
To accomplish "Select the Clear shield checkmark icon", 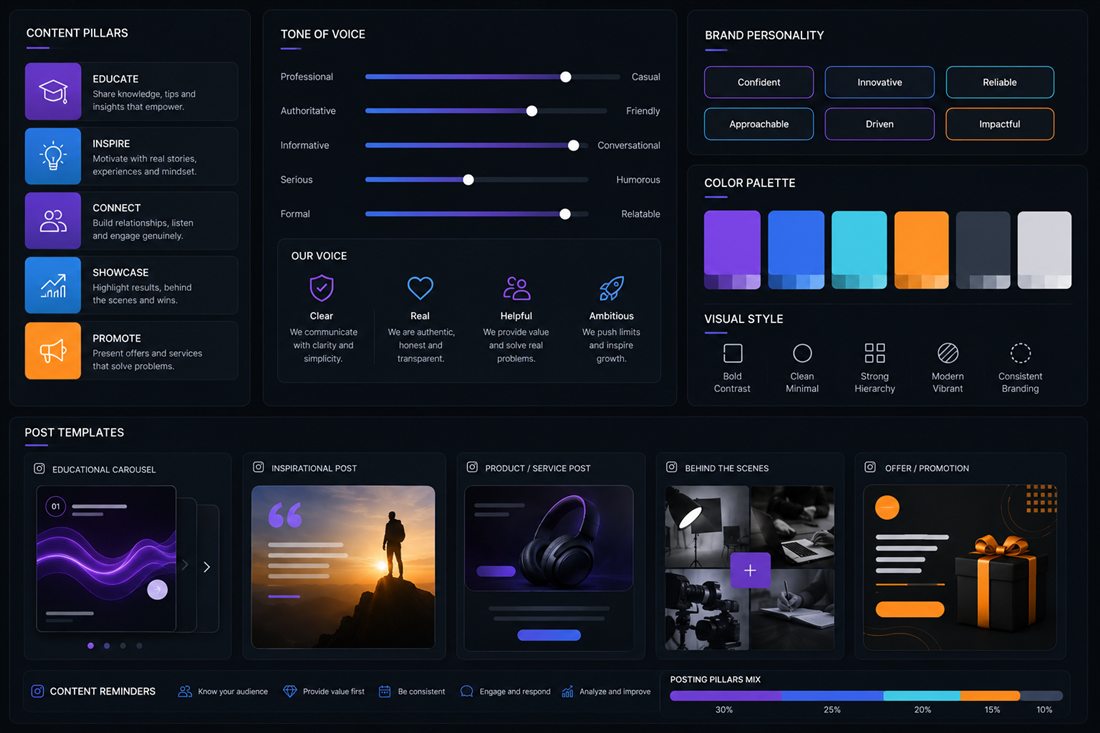I will point(321,288).
